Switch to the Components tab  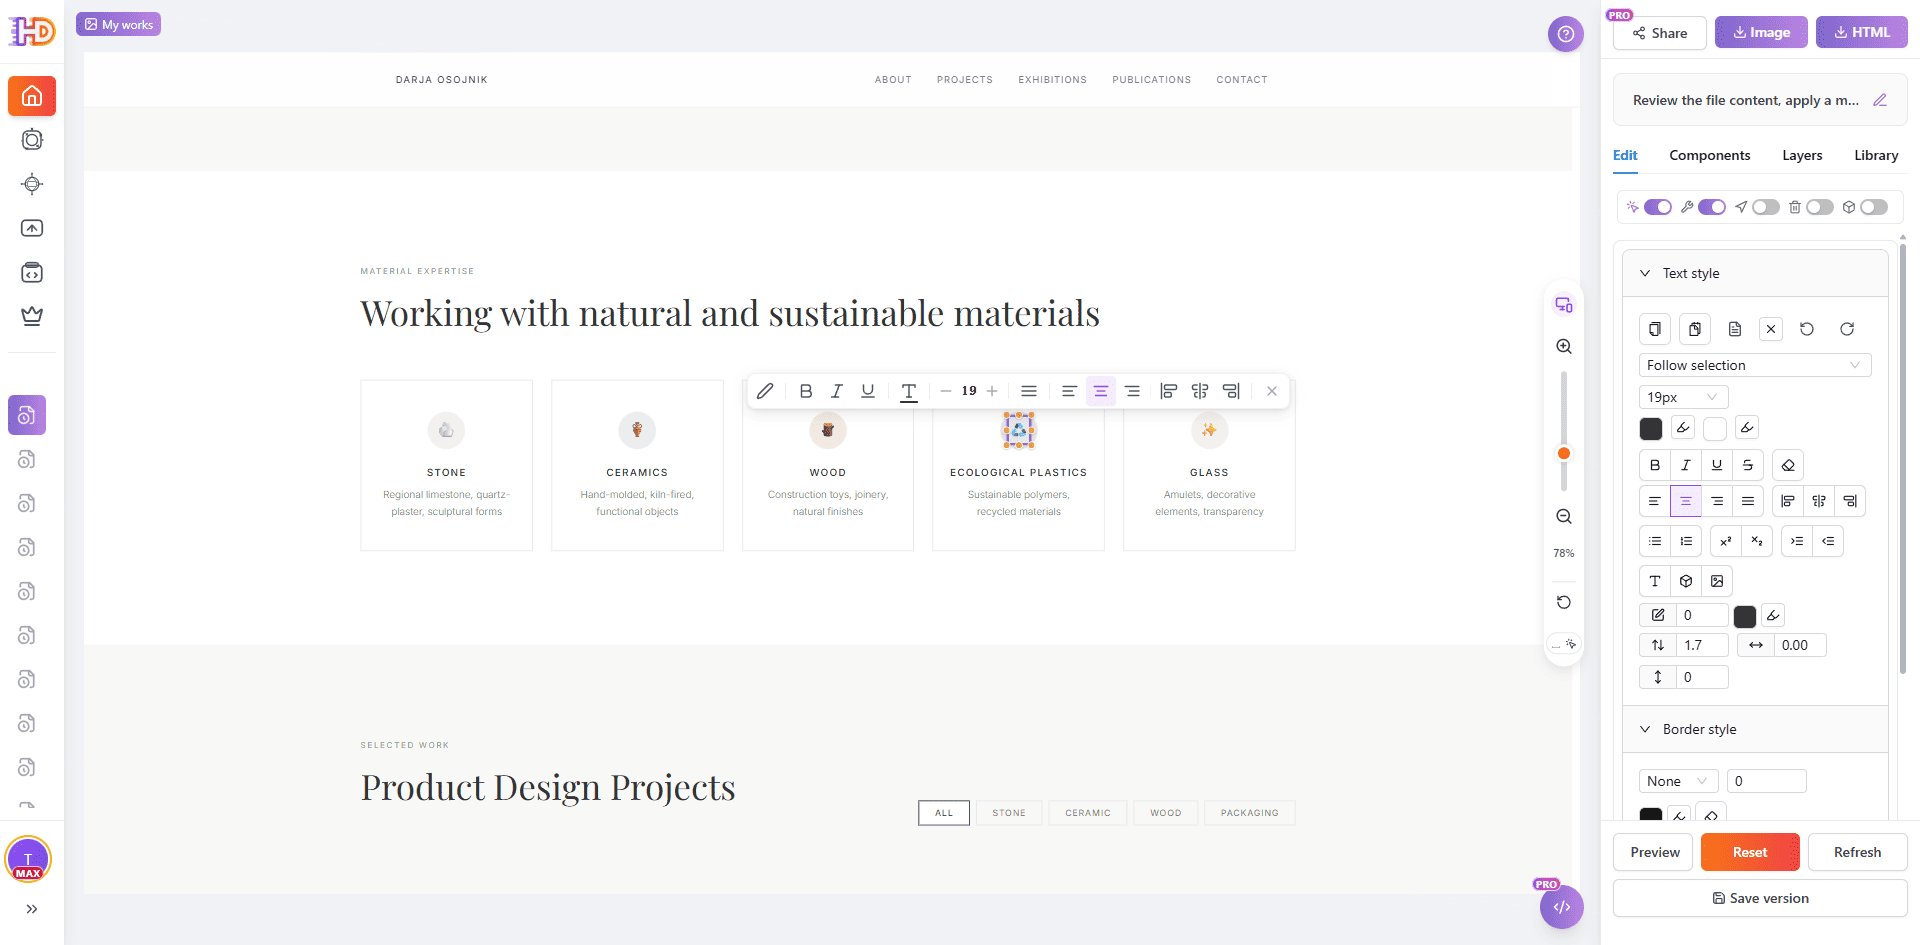click(1710, 155)
